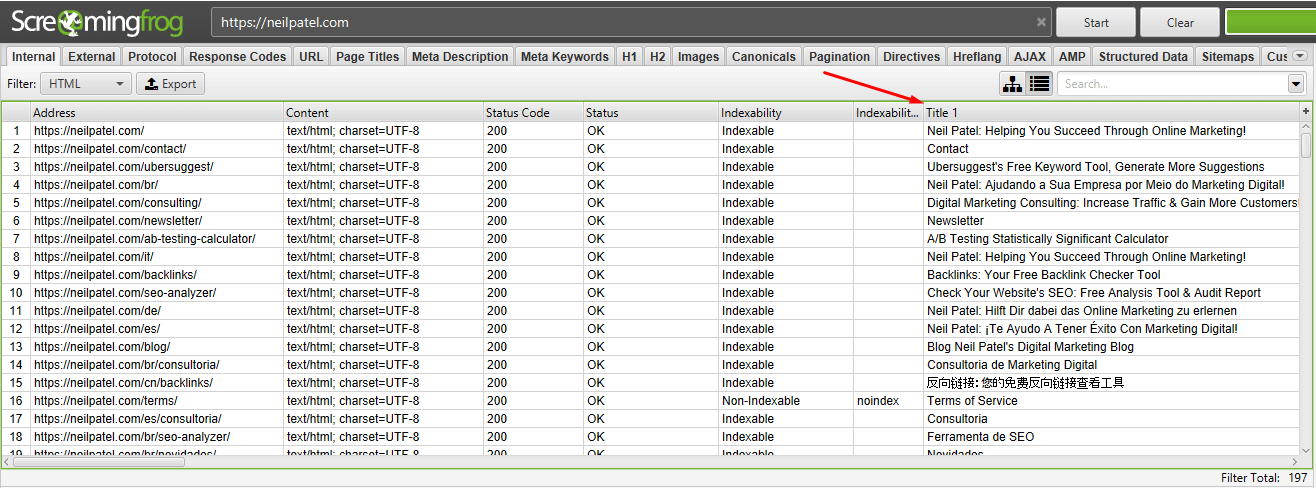Select the https://neilpatel.com/seo-analyzer/ address
Viewport: 1316px width, 488px height.
click(125, 293)
